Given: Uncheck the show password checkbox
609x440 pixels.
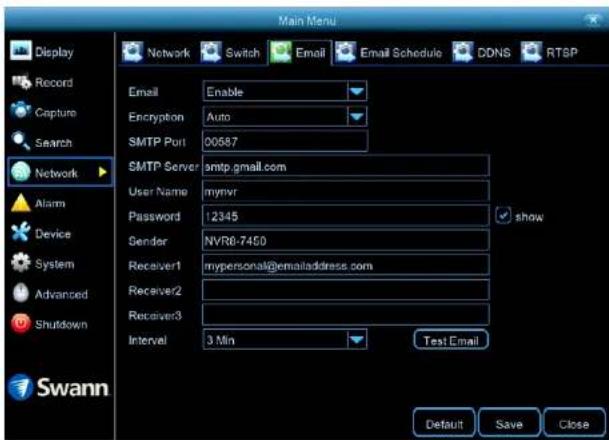Looking at the screenshot, I should (x=503, y=216).
